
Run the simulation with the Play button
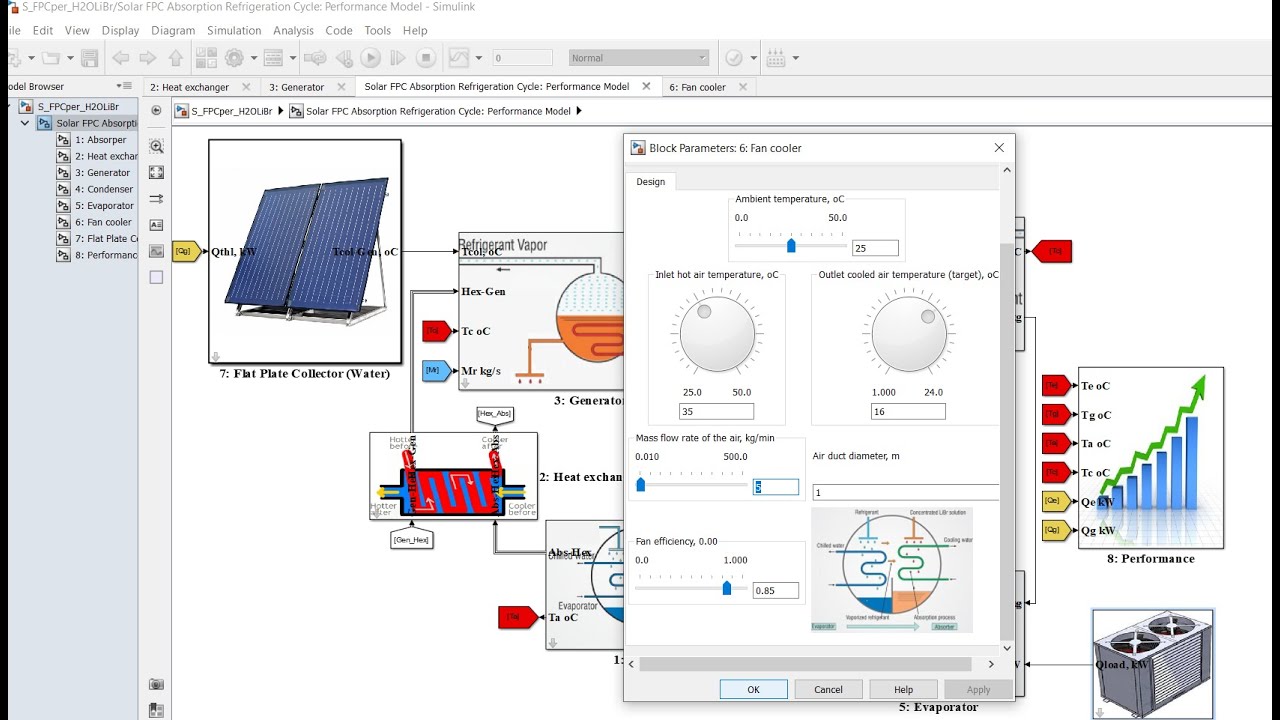point(370,58)
